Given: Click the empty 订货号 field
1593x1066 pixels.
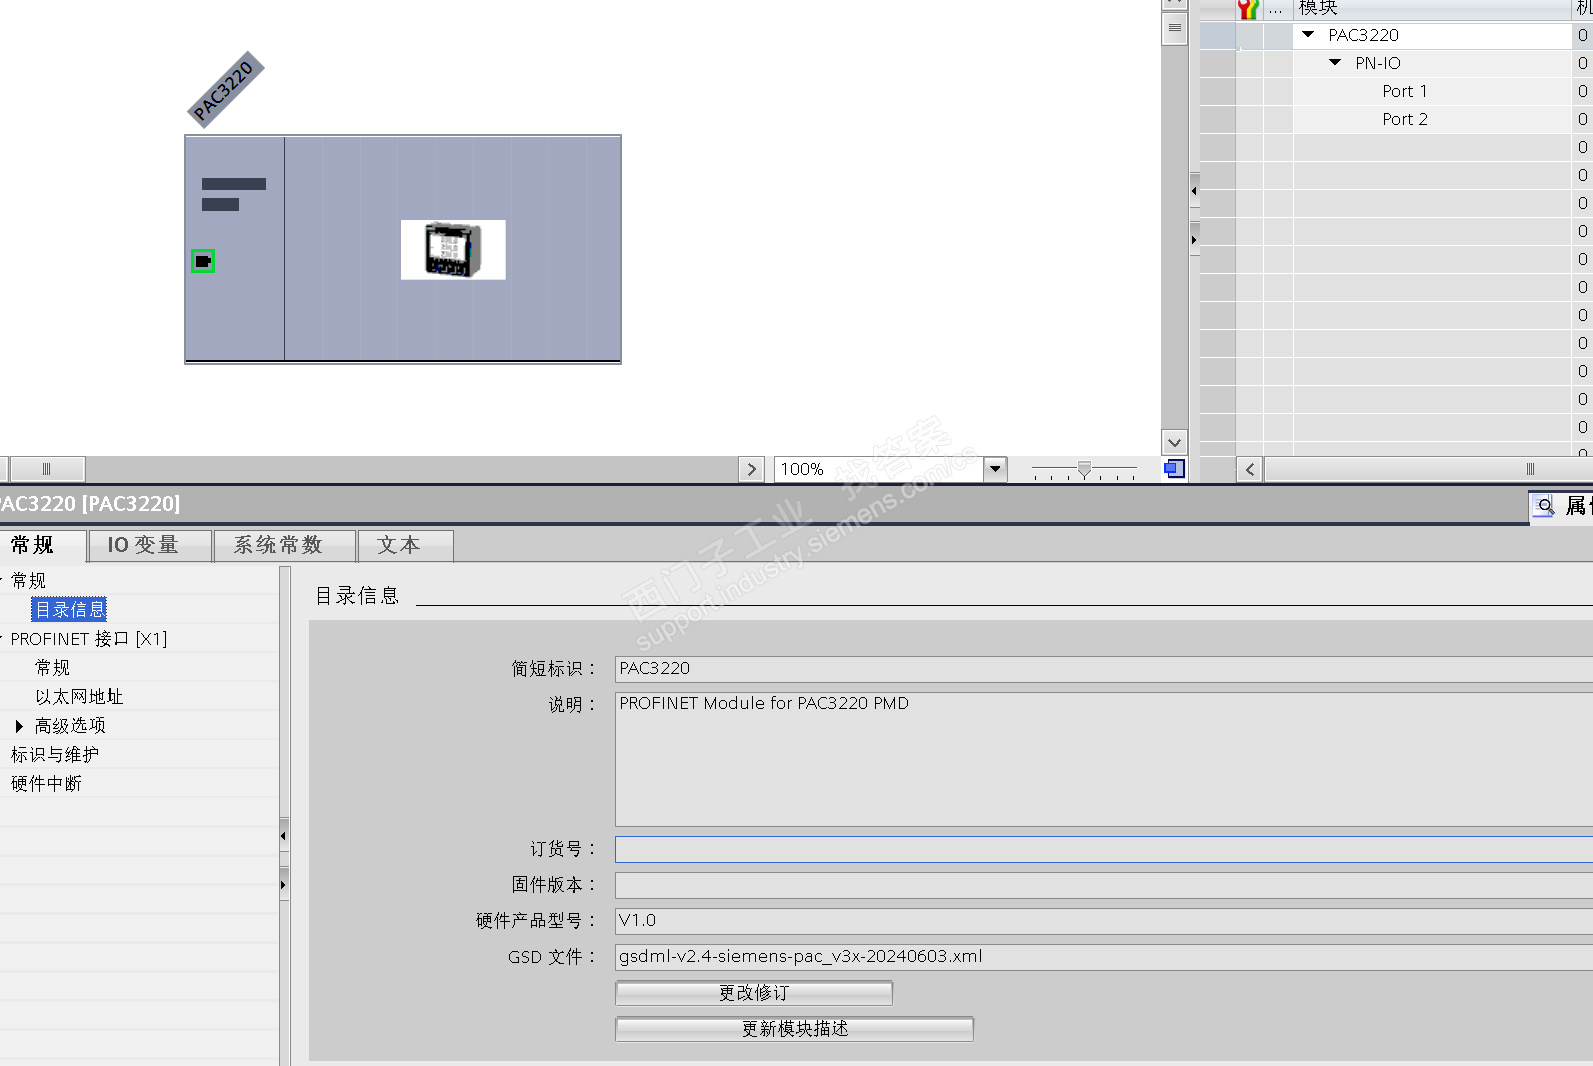Looking at the screenshot, I should coord(1104,850).
